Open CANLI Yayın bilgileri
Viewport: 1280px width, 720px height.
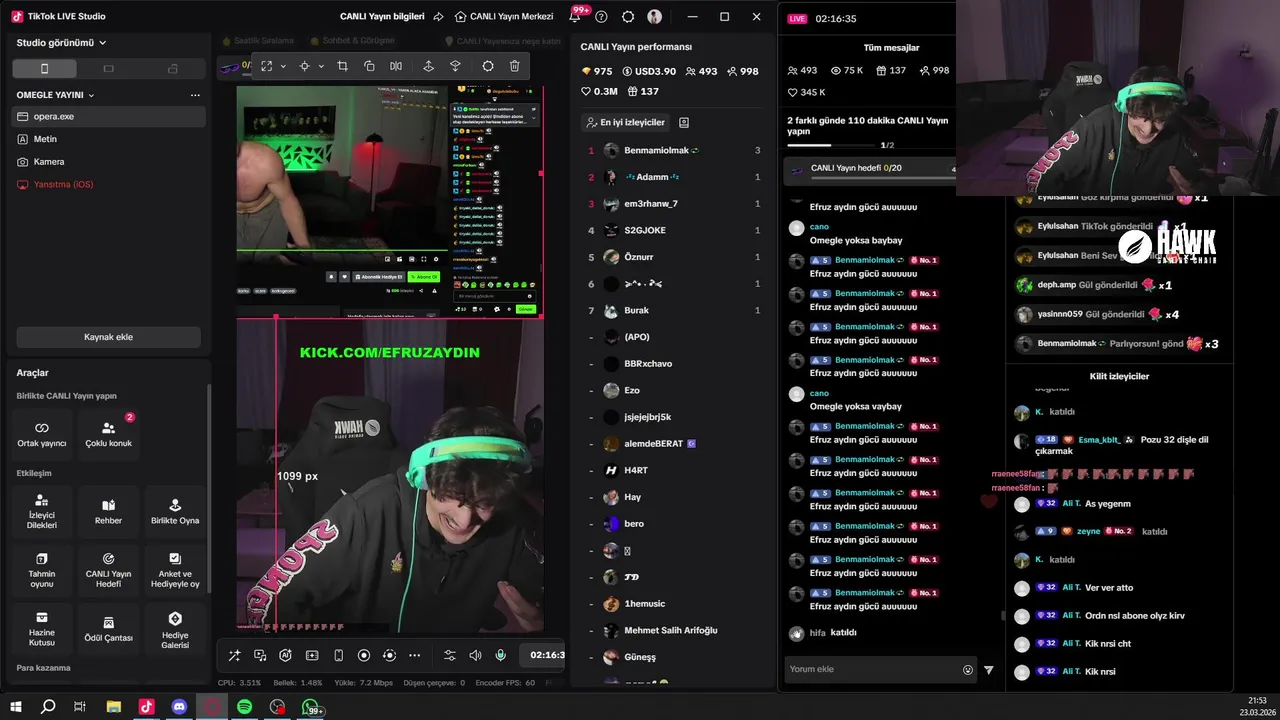click(x=384, y=17)
